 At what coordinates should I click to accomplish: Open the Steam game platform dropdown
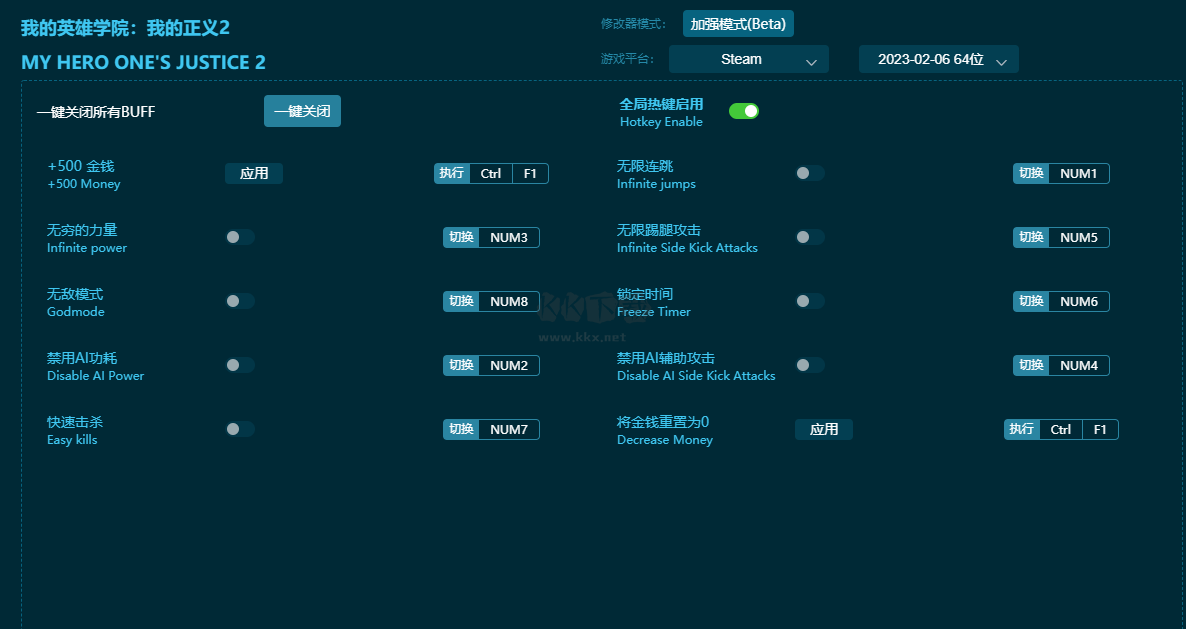[749, 59]
